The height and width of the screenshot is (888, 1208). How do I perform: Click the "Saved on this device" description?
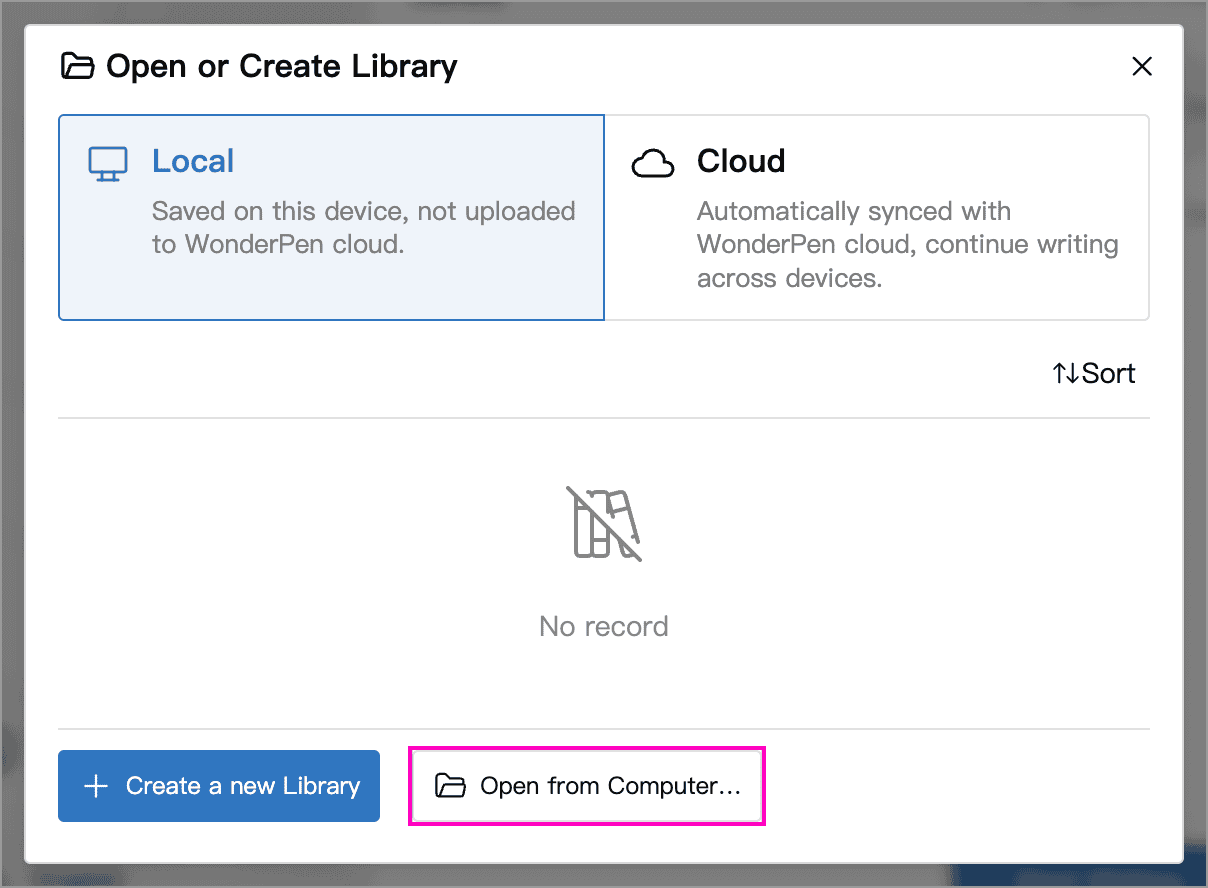364,228
